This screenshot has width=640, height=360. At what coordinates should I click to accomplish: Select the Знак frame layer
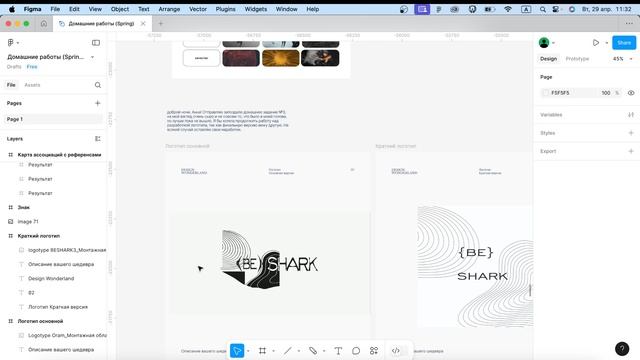click(24, 207)
